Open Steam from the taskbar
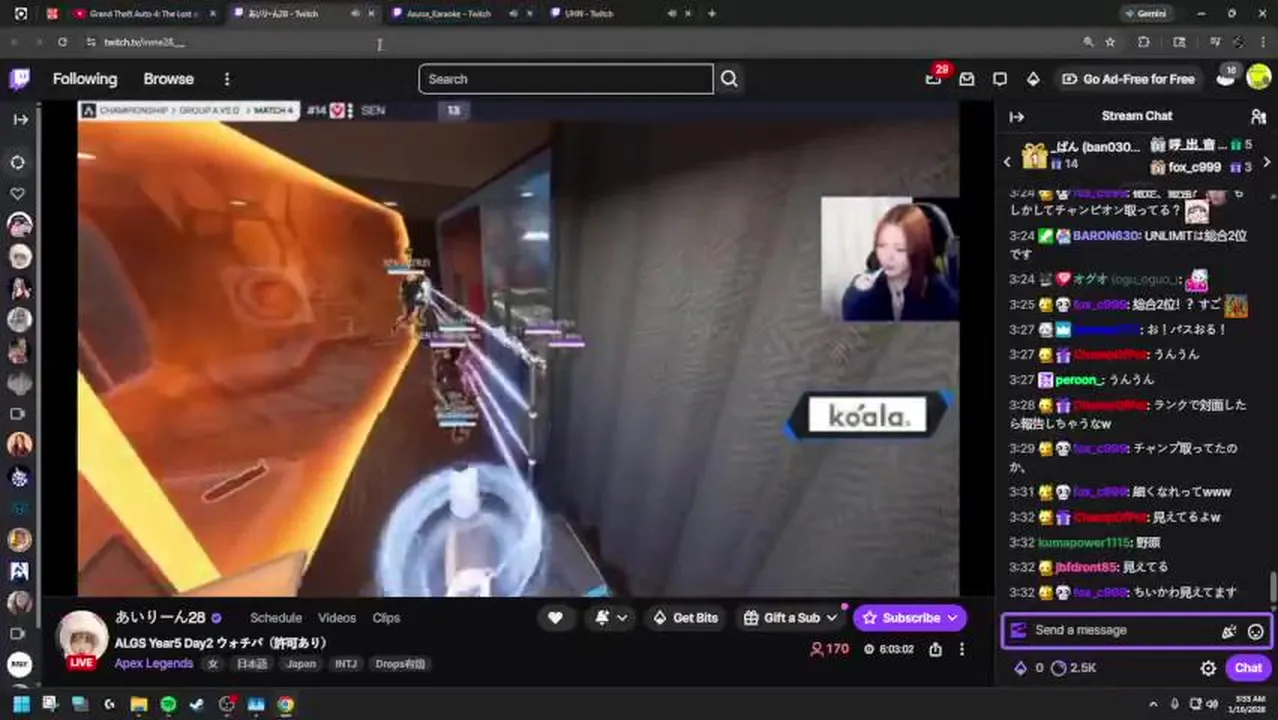Image resolution: width=1278 pixels, height=720 pixels. click(197, 704)
